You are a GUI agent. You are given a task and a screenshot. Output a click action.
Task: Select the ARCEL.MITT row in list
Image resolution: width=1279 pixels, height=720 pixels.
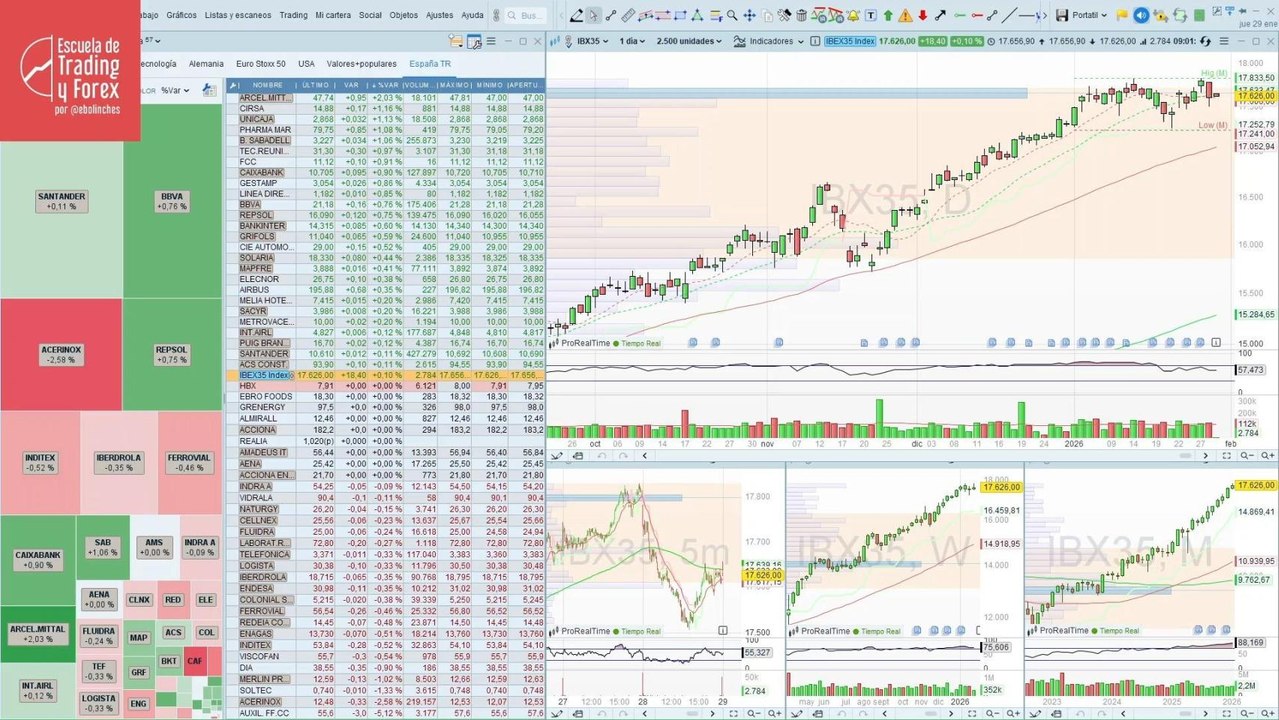(x=386, y=97)
